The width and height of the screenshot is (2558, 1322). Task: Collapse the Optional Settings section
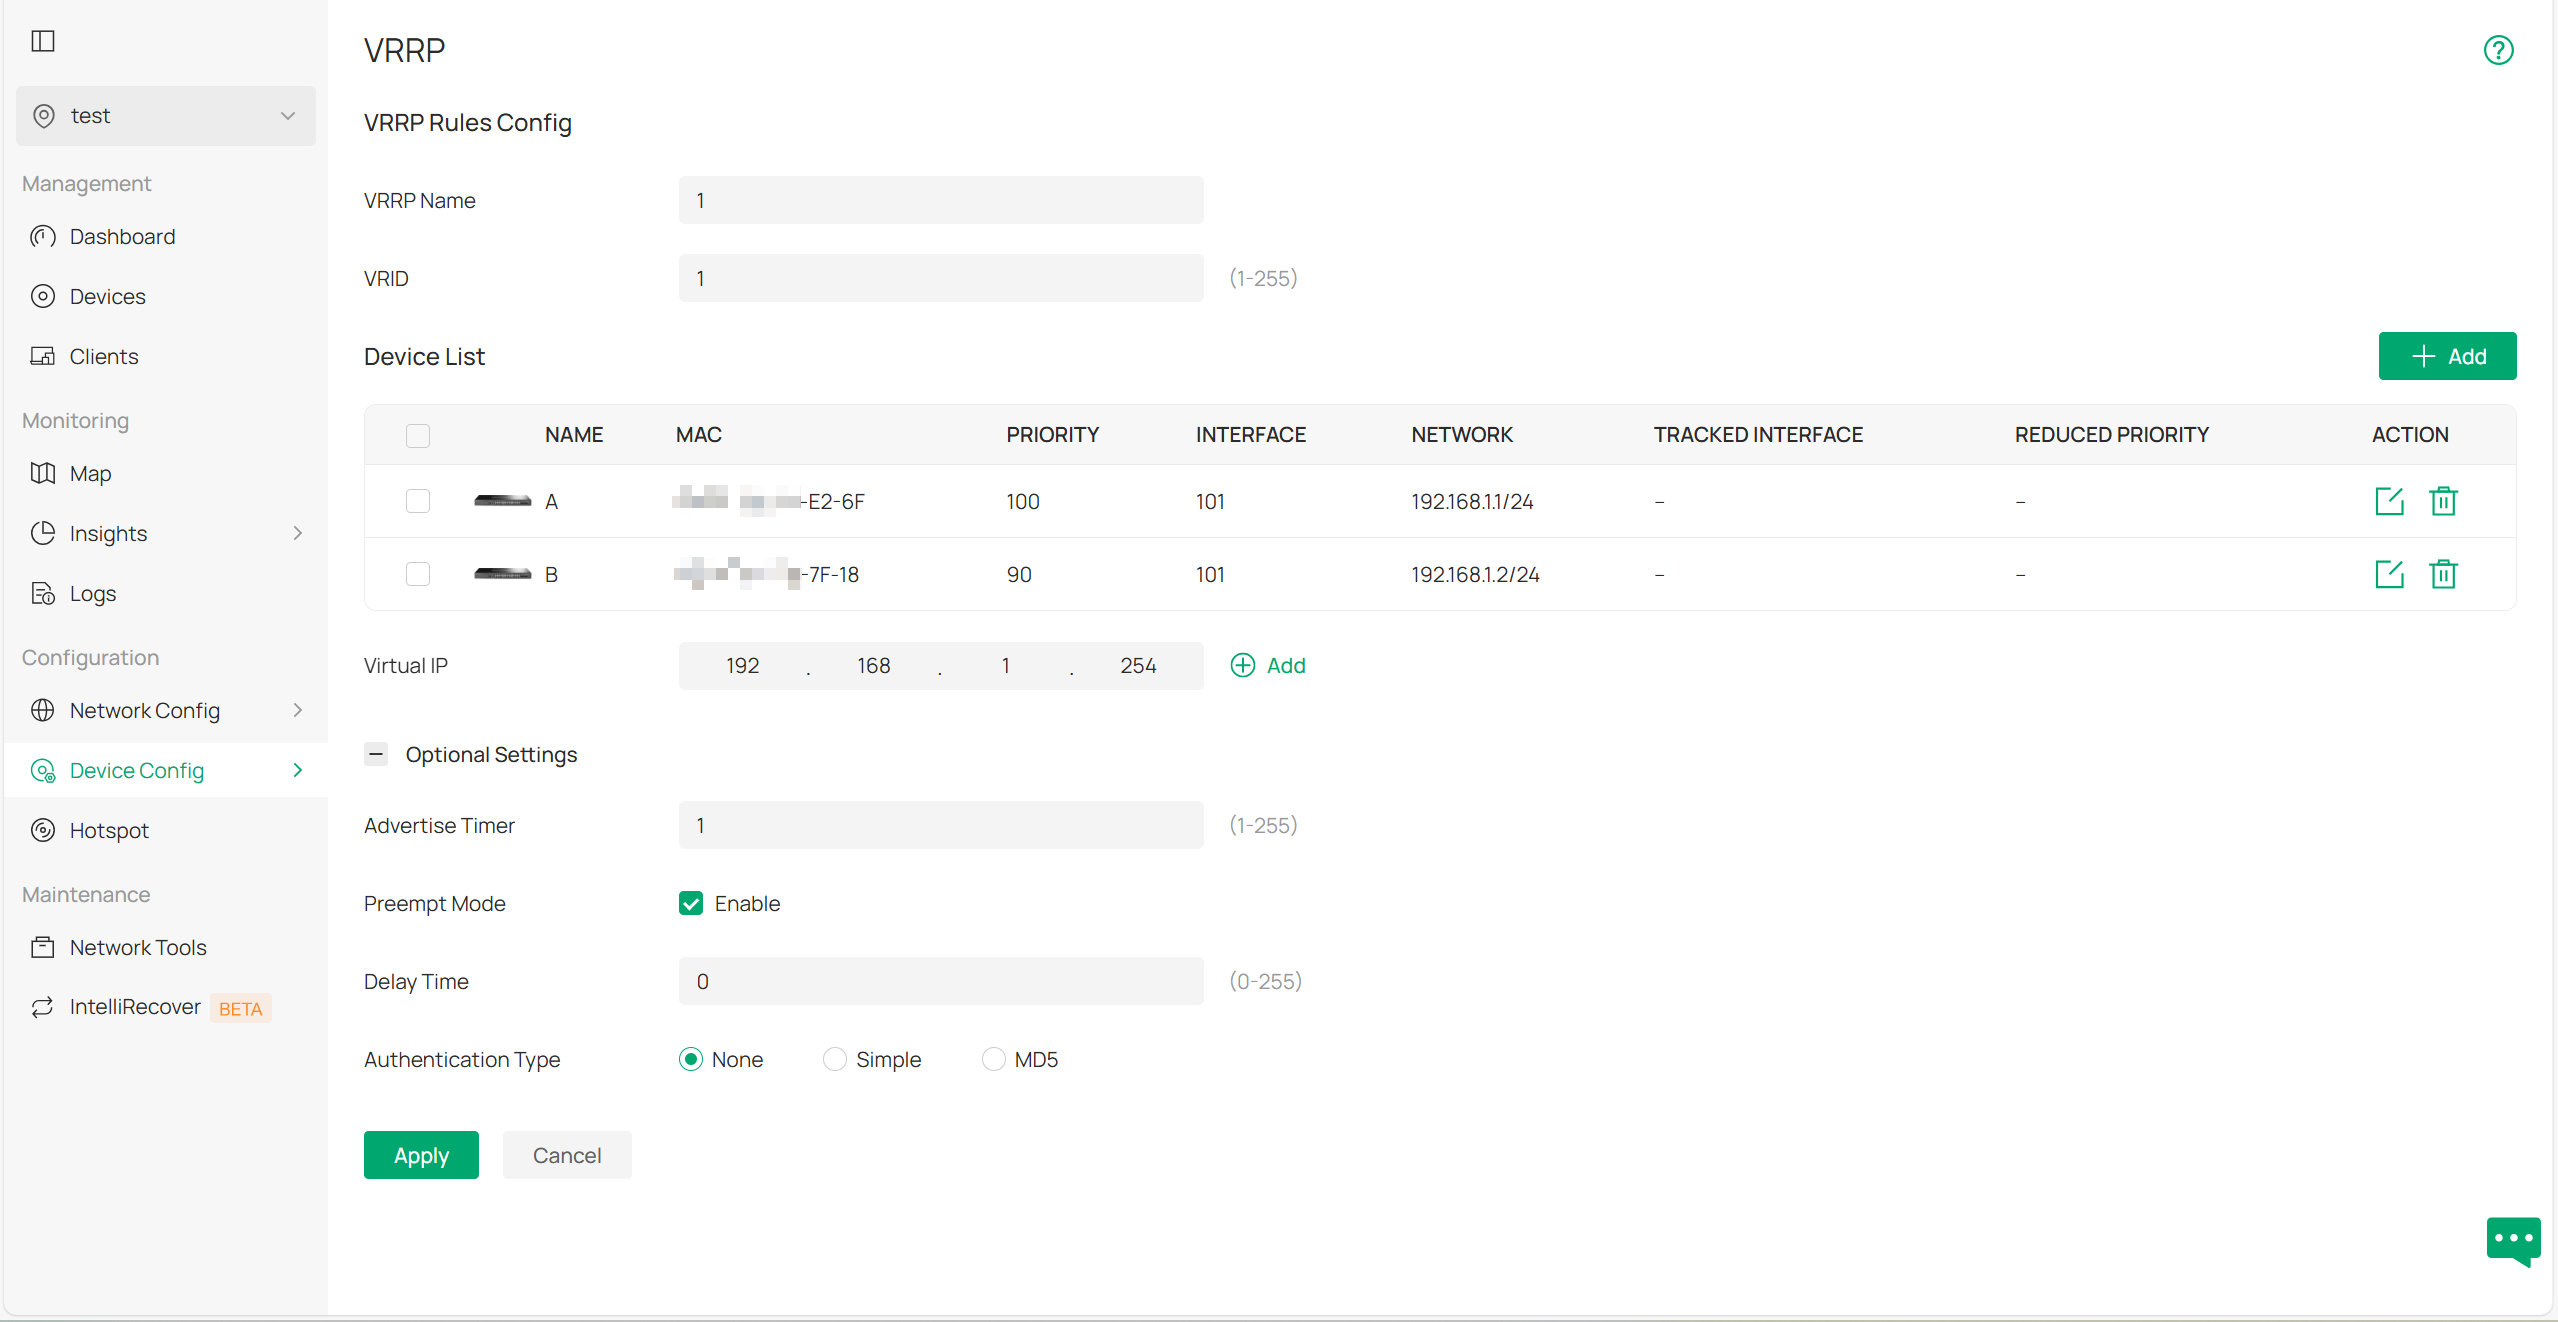pyautogui.click(x=376, y=754)
